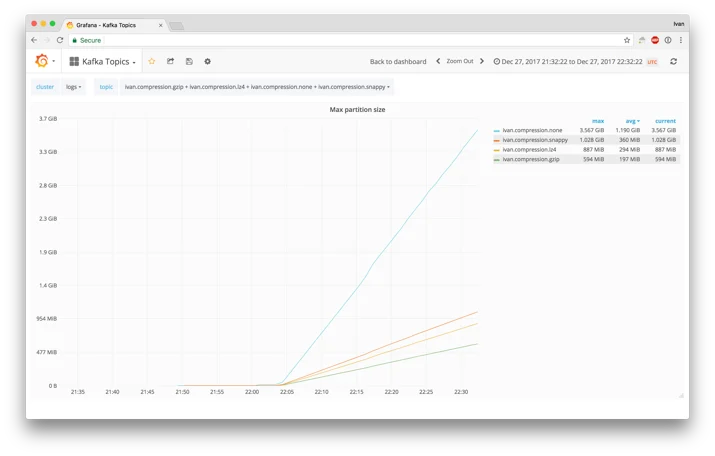Click the browser address bar
Screen dimensions: 715x456
[351, 40]
